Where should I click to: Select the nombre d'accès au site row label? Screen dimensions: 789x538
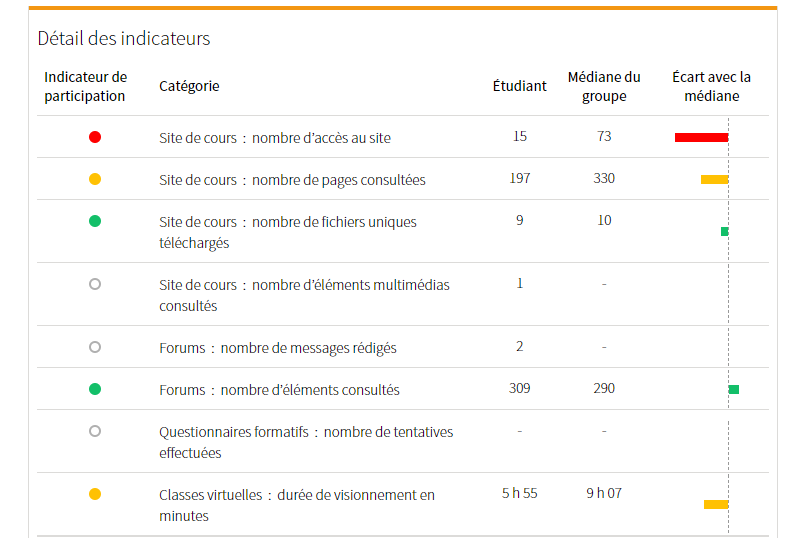275,138
